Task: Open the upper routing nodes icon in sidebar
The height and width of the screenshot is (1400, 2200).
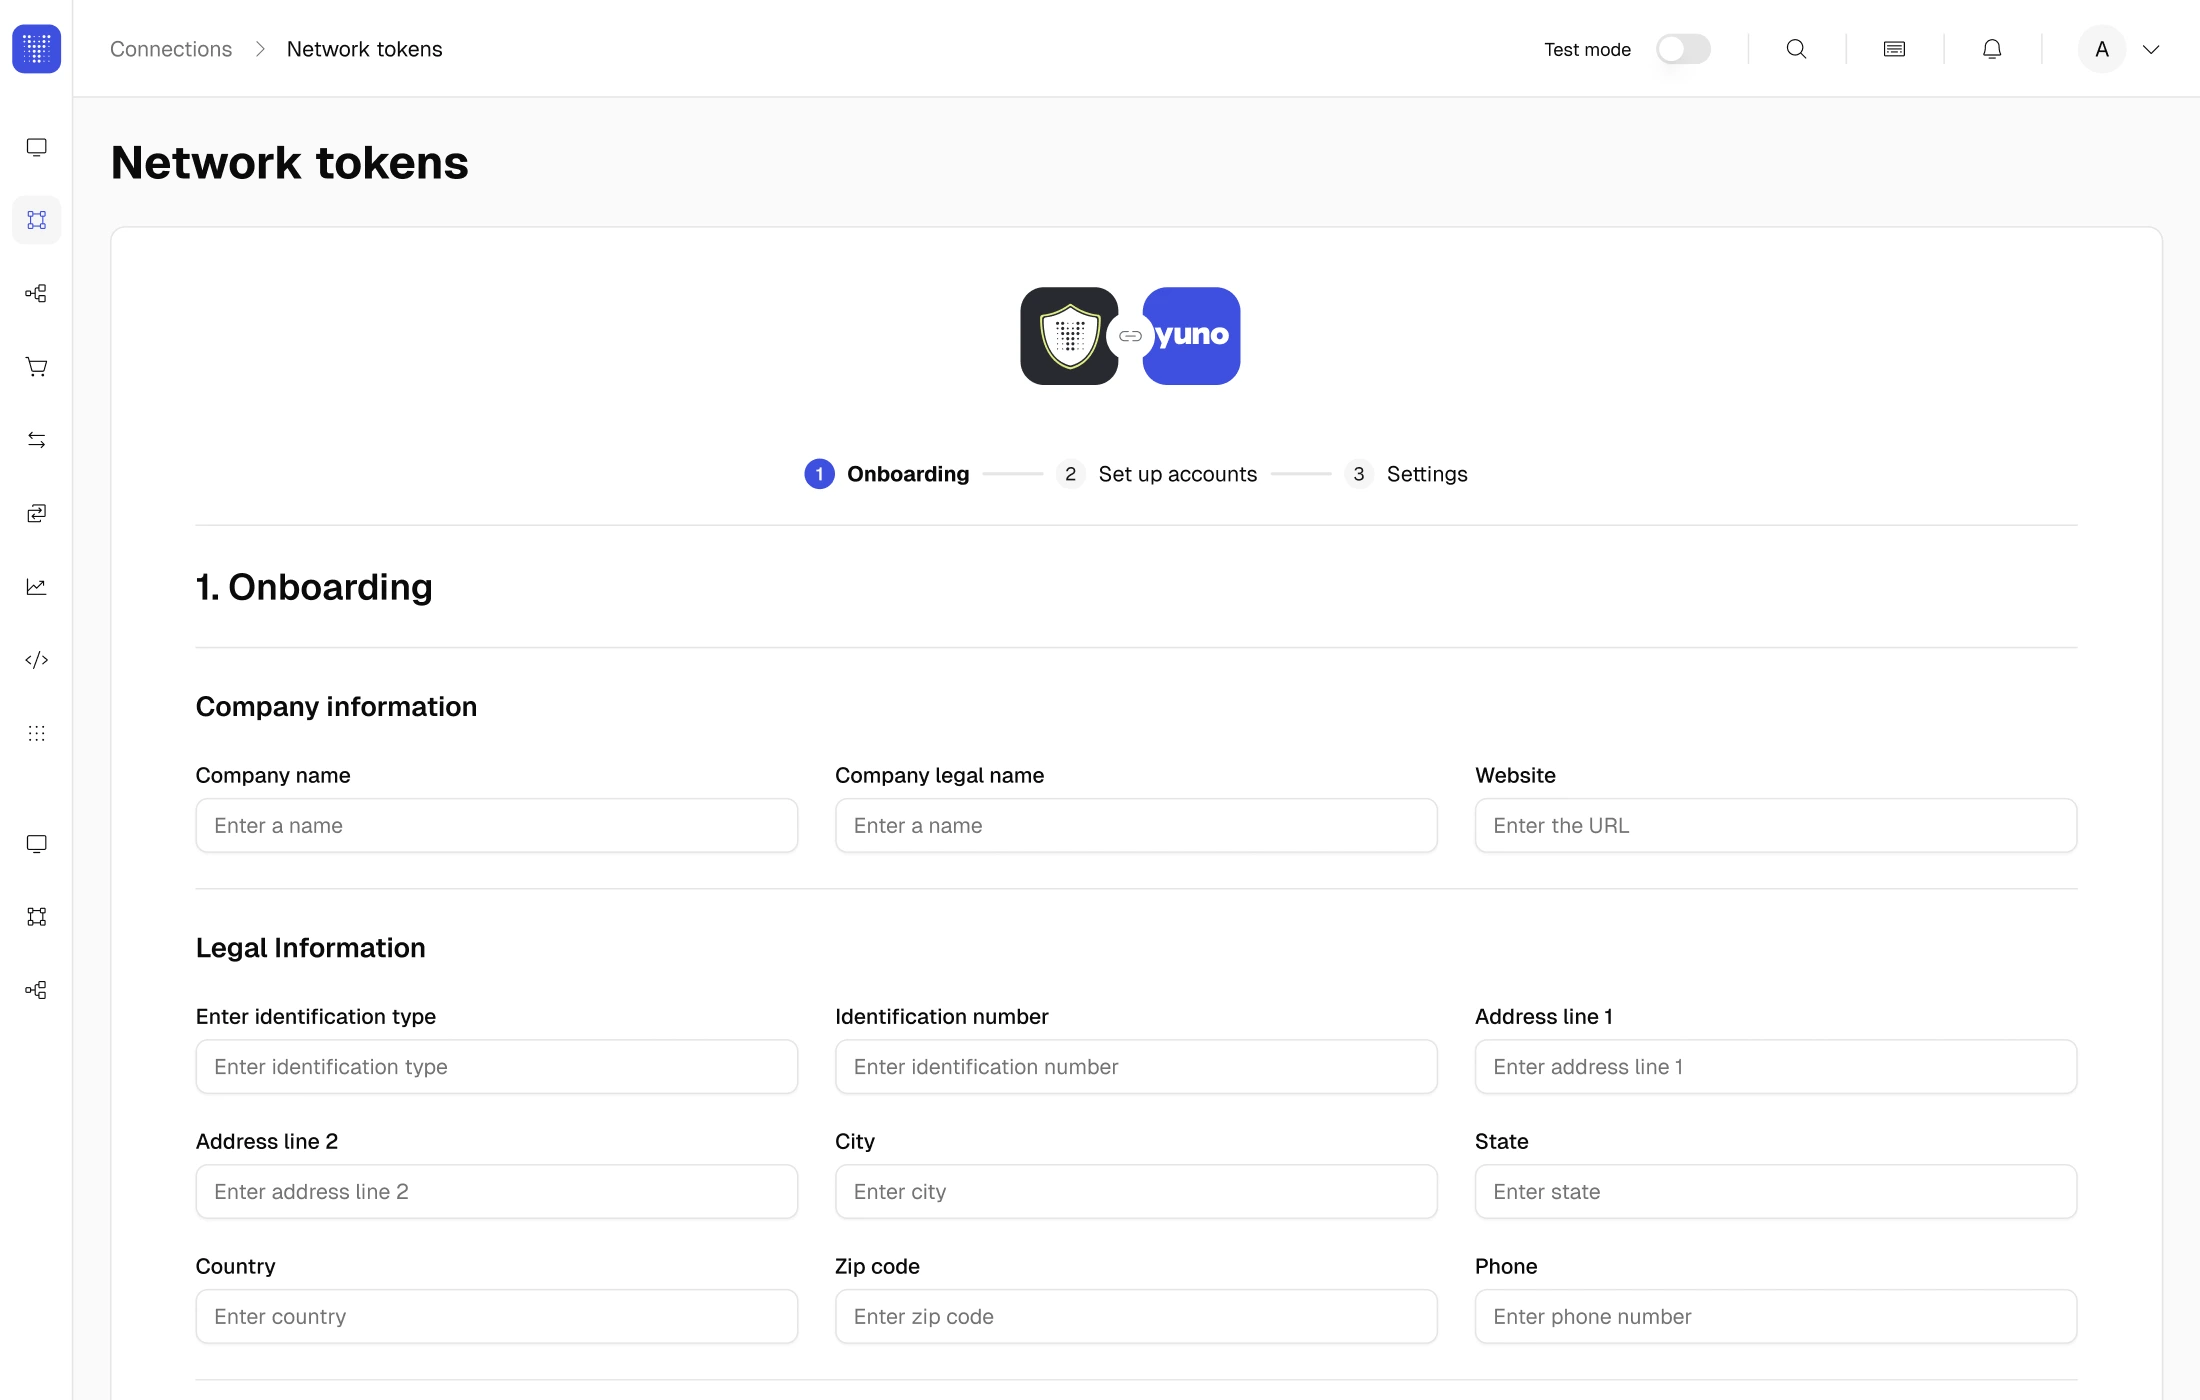Action: (x=36, y=293)
